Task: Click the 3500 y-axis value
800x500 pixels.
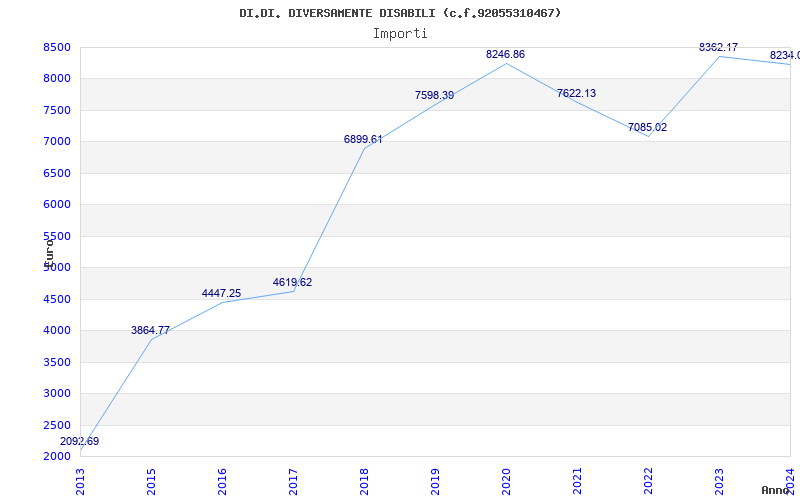Action: (x=57, y=362)
